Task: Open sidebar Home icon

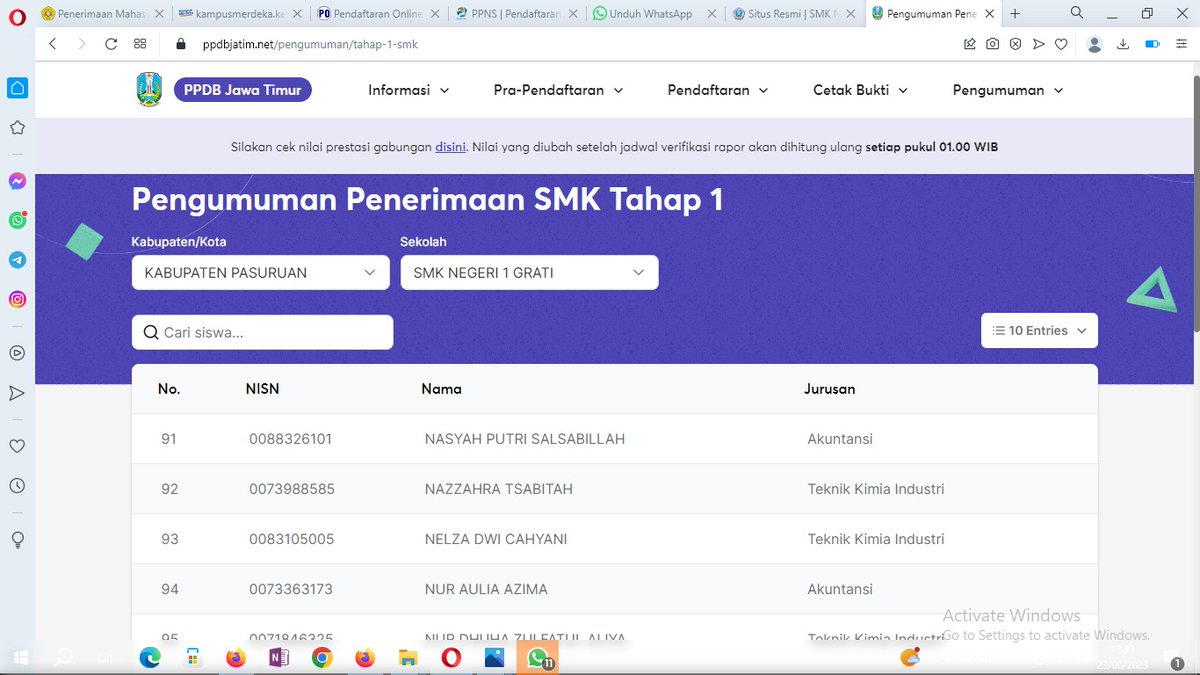Action: [17, 88]
